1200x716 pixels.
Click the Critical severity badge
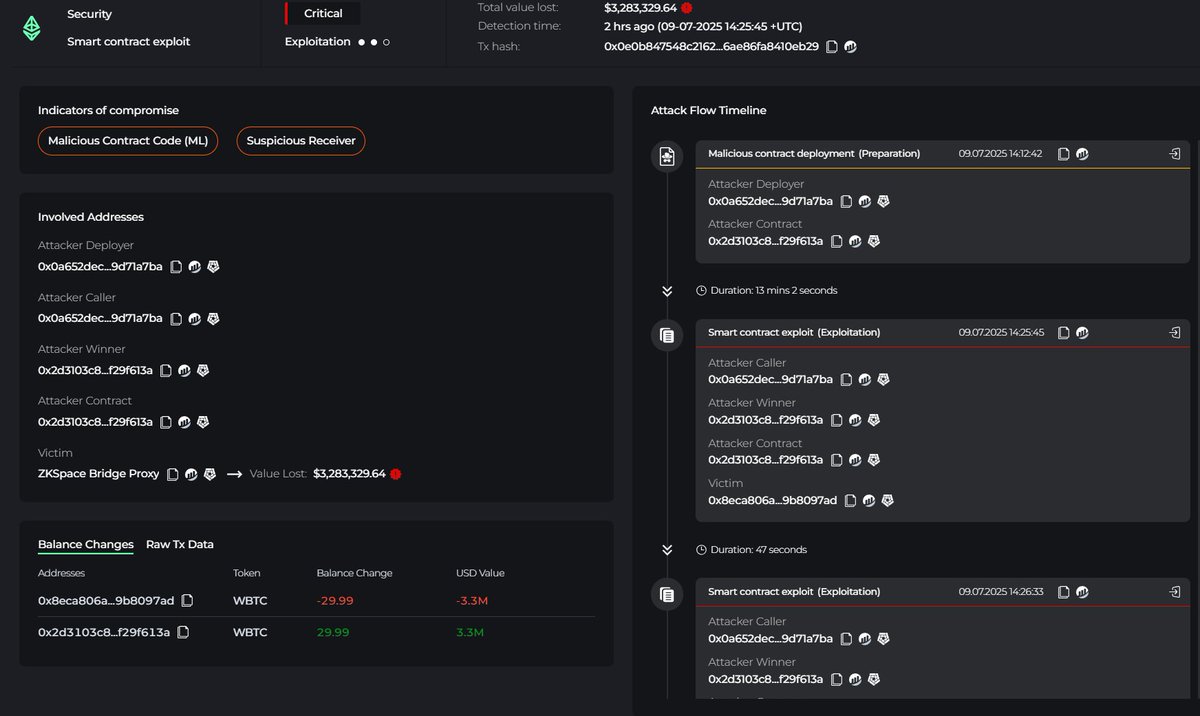[323, 13]
